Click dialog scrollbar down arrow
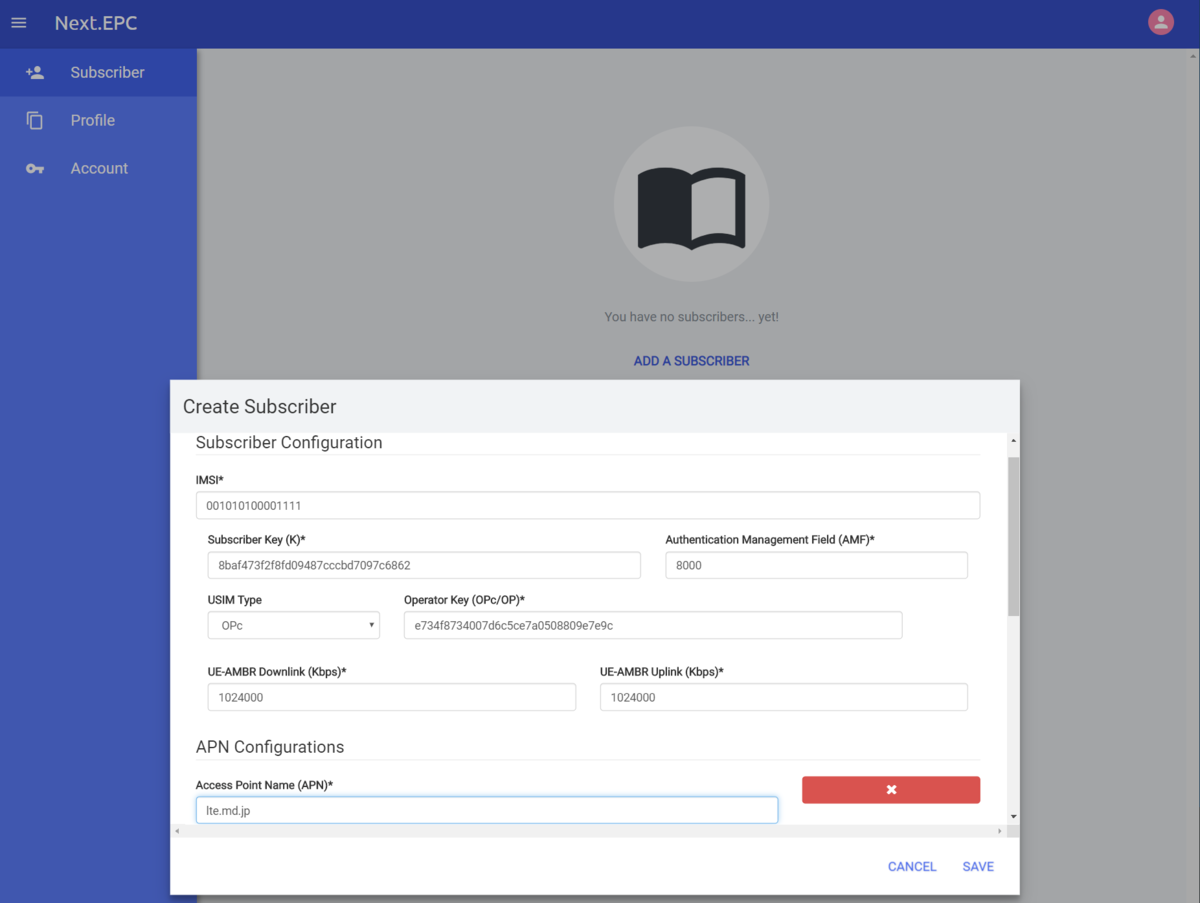 click(x=1014, y=817)
